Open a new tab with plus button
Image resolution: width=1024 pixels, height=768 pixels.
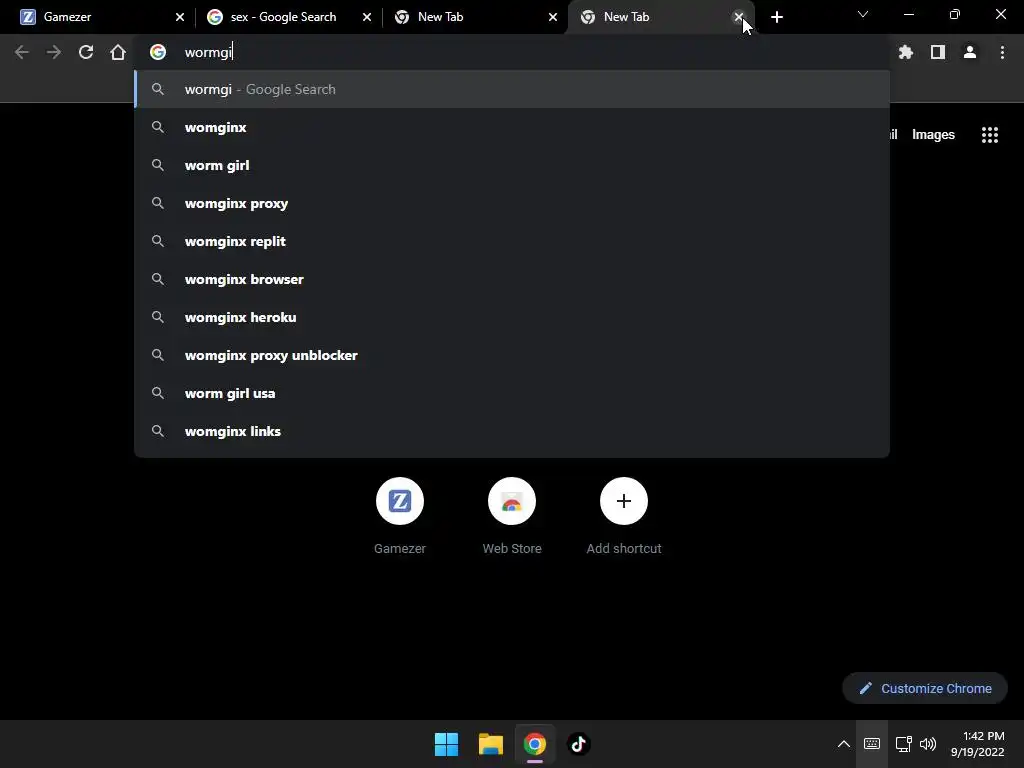click(776, 17)
